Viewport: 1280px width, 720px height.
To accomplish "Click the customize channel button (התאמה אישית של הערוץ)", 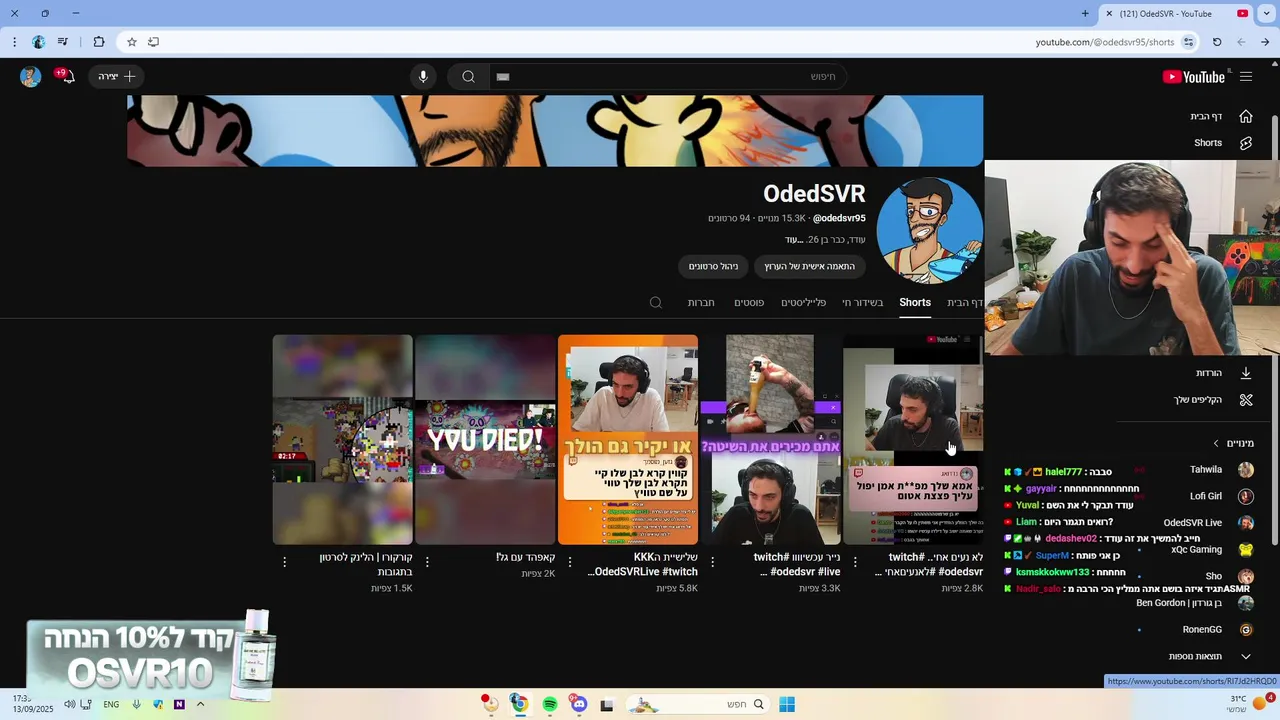I will [809, 266].
